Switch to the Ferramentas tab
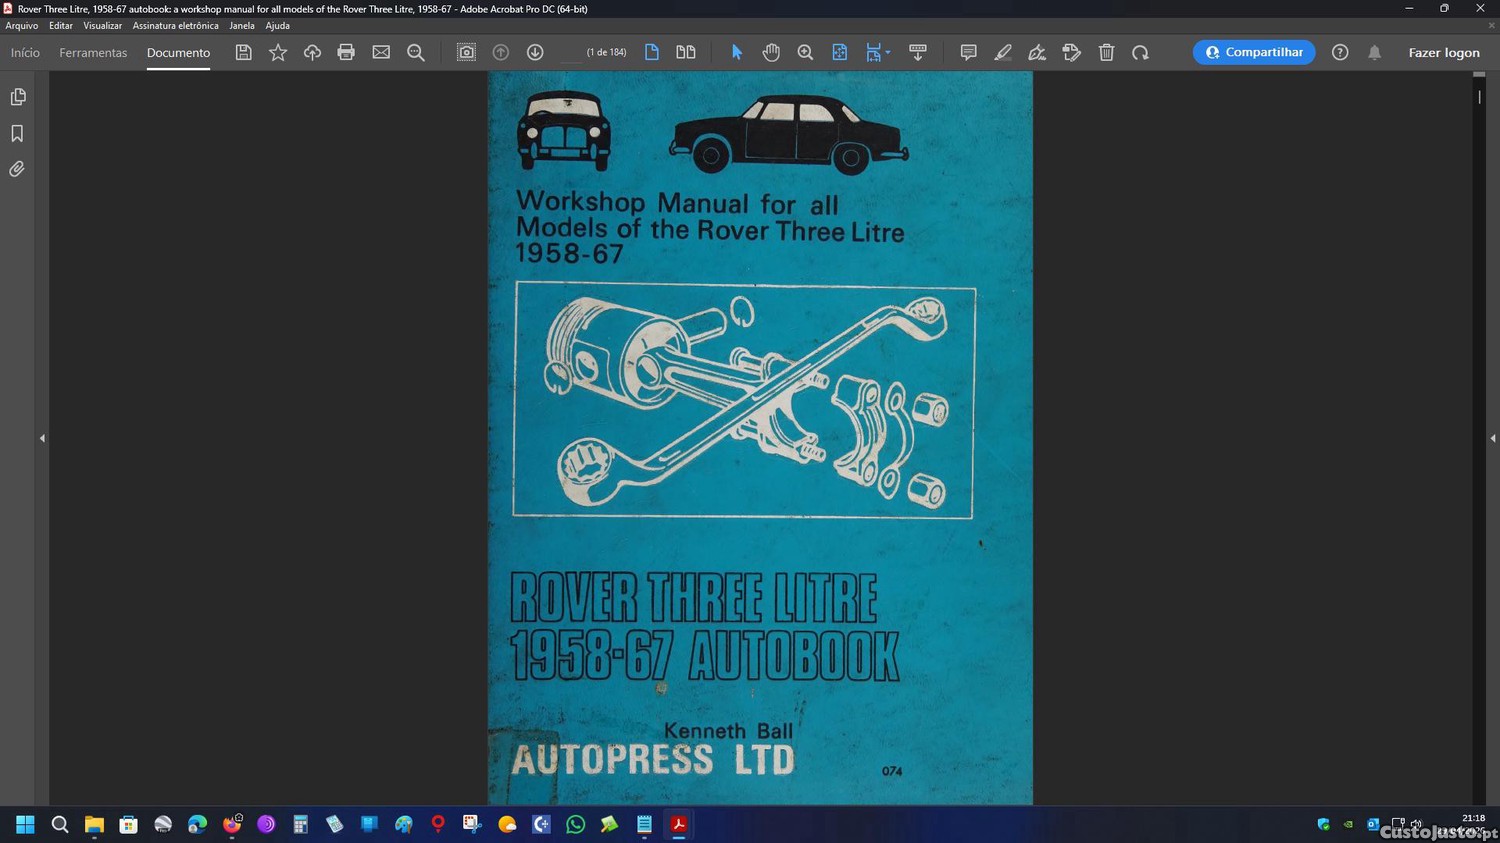This screenshot has height=843, width=1500. coord(93,52)
